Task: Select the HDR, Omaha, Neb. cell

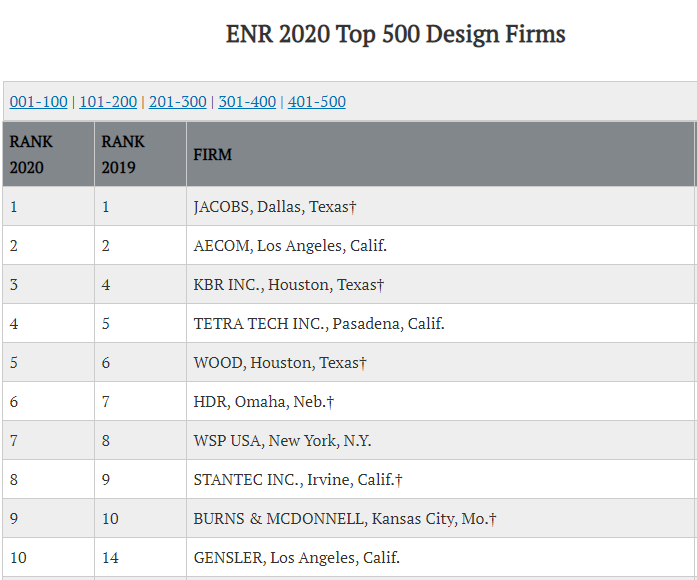Action: 440,401
